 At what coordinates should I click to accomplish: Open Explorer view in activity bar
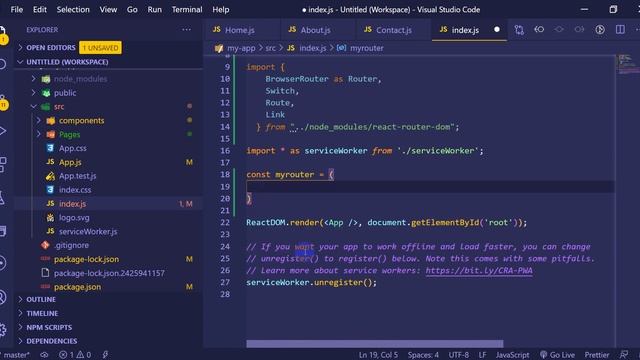pyautogui.click(x=2, y=33)
